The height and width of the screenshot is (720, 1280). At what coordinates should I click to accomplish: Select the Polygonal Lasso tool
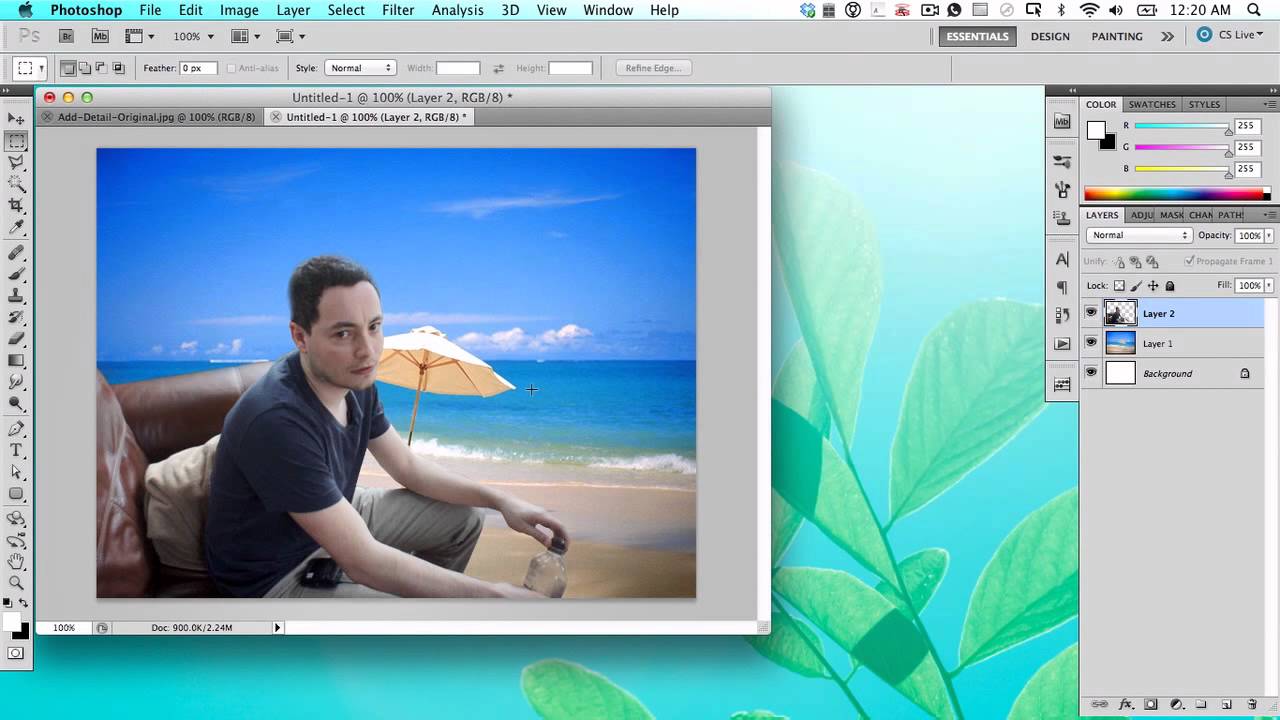tap(16, 163)
